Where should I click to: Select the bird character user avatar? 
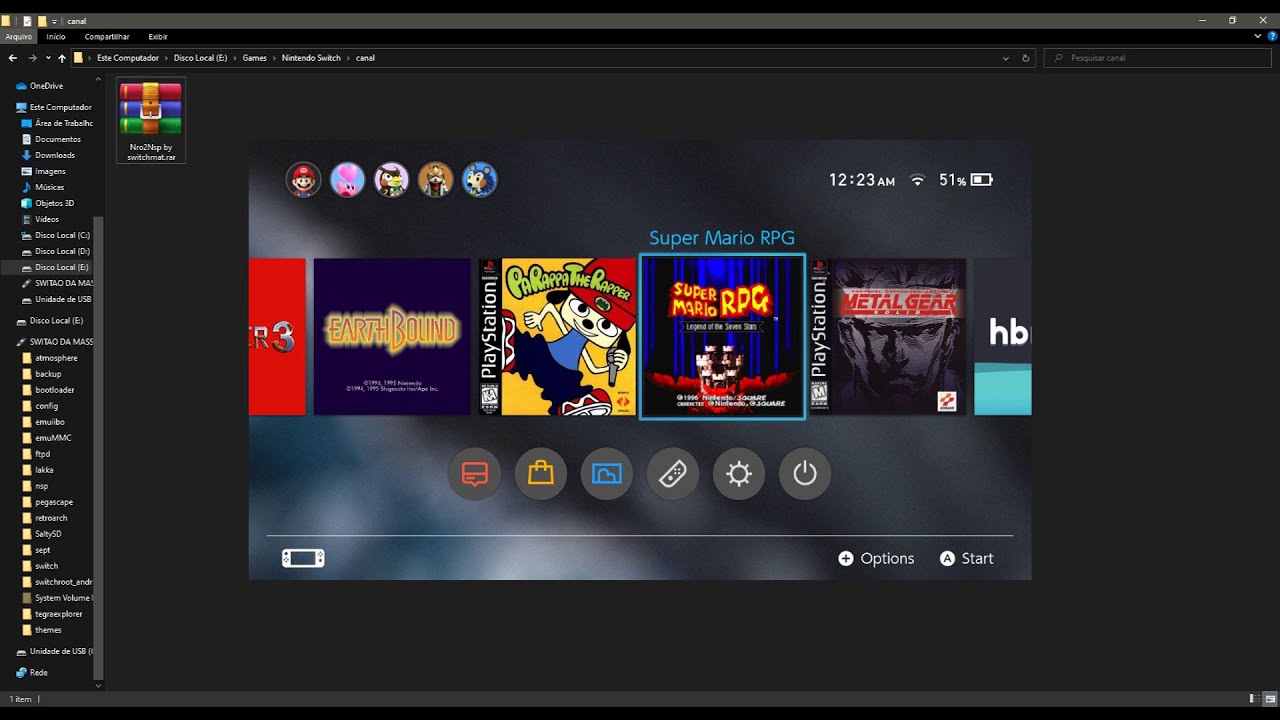click(x=391, y=180)
